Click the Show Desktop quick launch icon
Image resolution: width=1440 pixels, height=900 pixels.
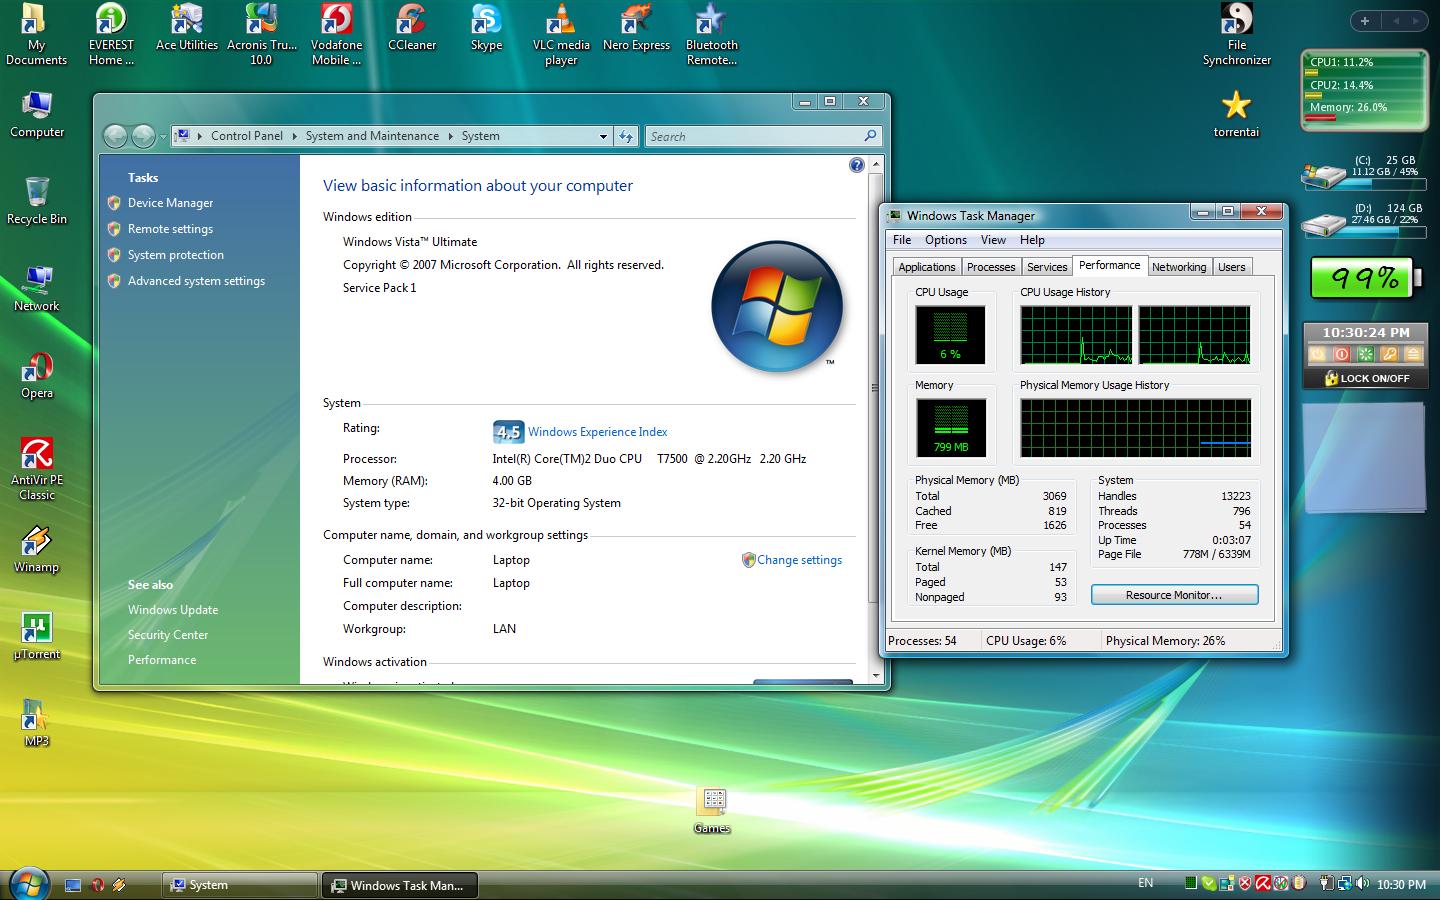click(x=73, y=885)
